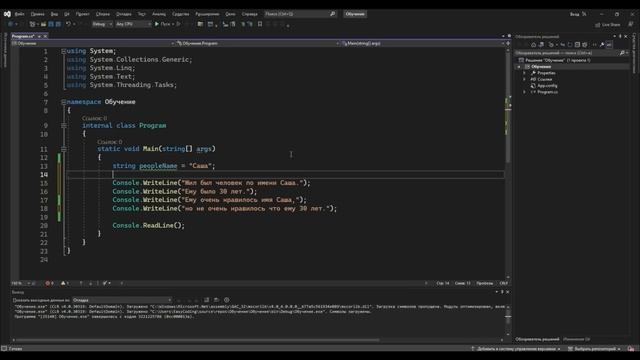Click the Switch Views icon in Solution Explorer
This screenshot has height=360, width=640.
(542, 44)
